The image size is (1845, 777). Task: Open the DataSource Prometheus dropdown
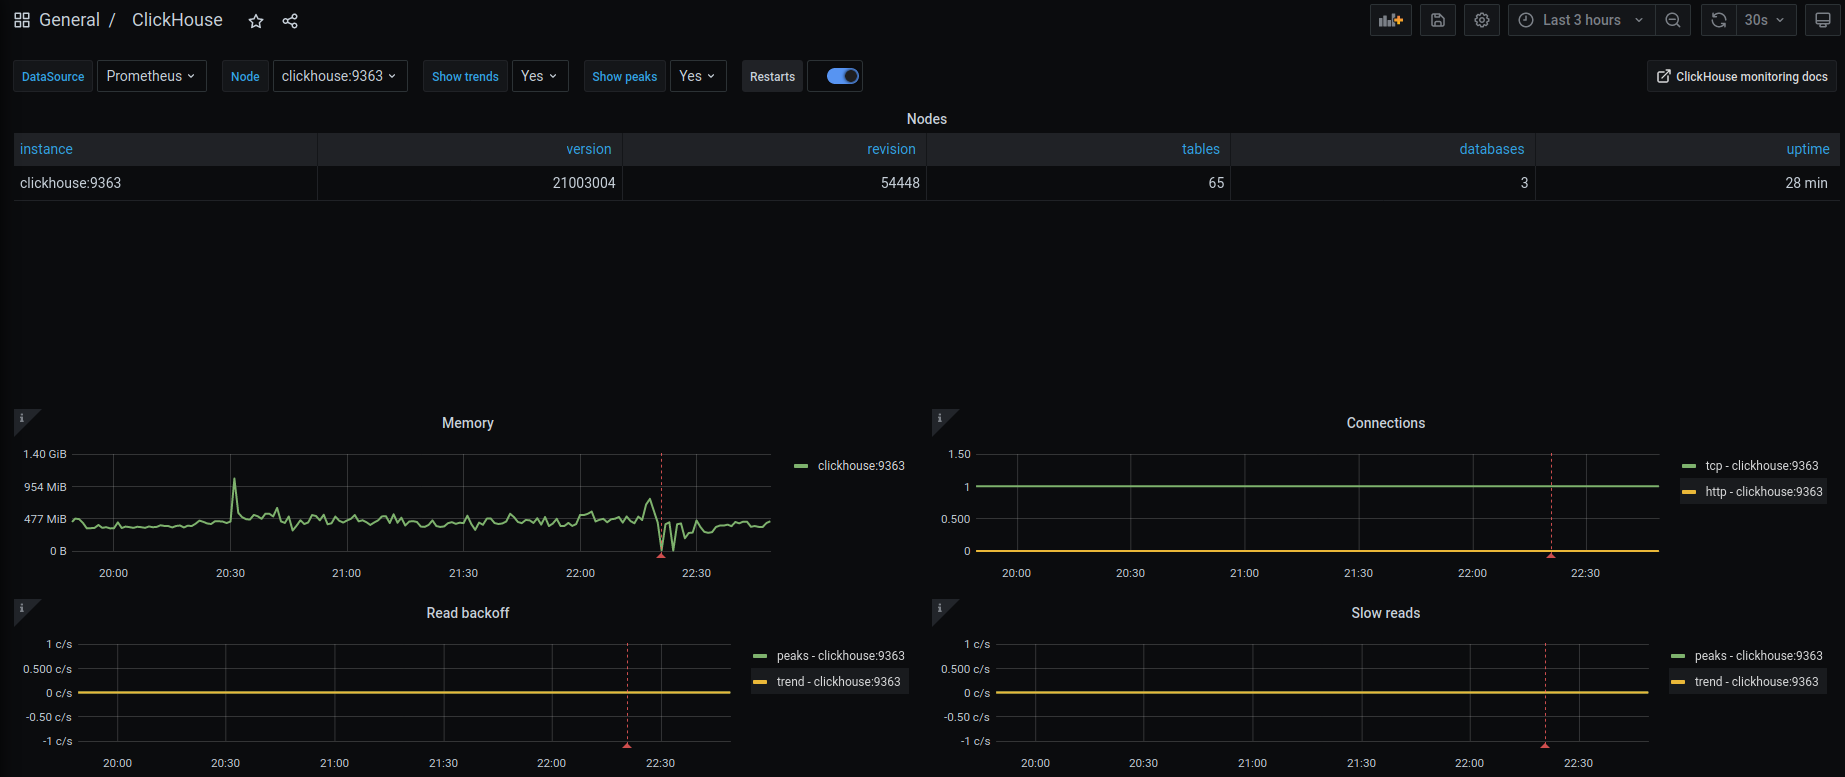click(151, 76)
